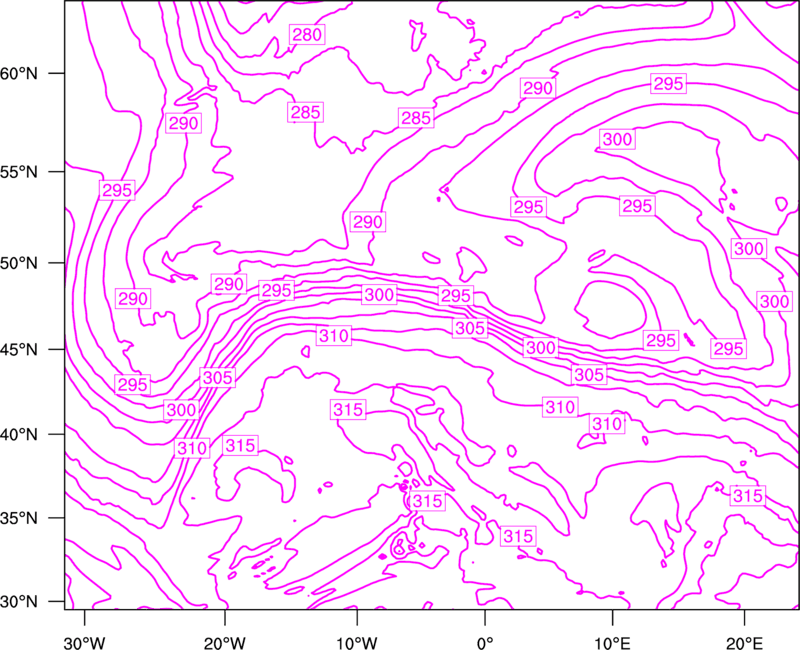This screenshot has width=800, height=650.
Task: Select the 55°N latitude axis label
Action: pos(21,172)
